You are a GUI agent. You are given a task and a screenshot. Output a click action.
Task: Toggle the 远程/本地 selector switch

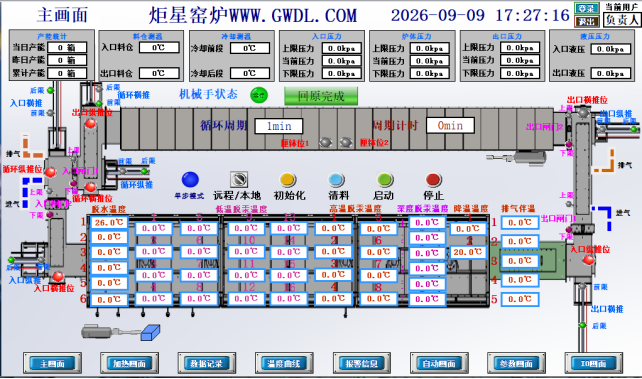(239, 180)
